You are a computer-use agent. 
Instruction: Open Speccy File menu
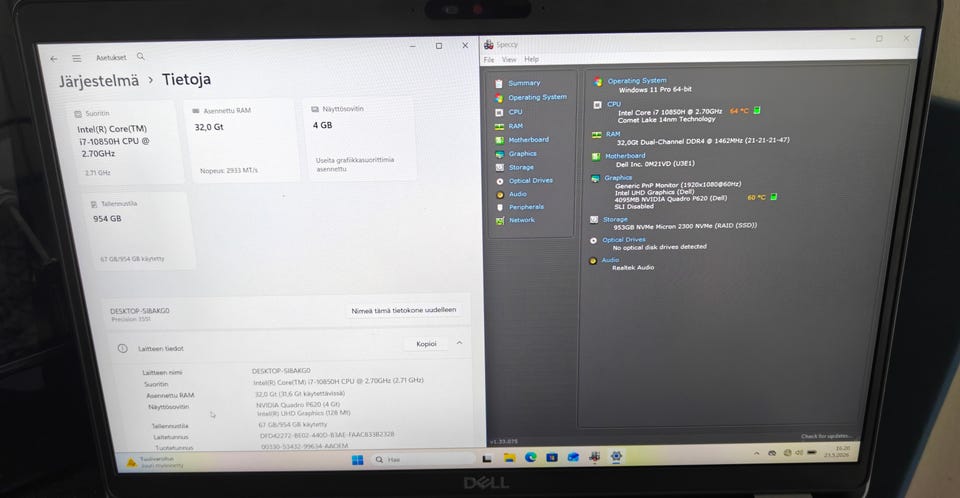[489, 59]
